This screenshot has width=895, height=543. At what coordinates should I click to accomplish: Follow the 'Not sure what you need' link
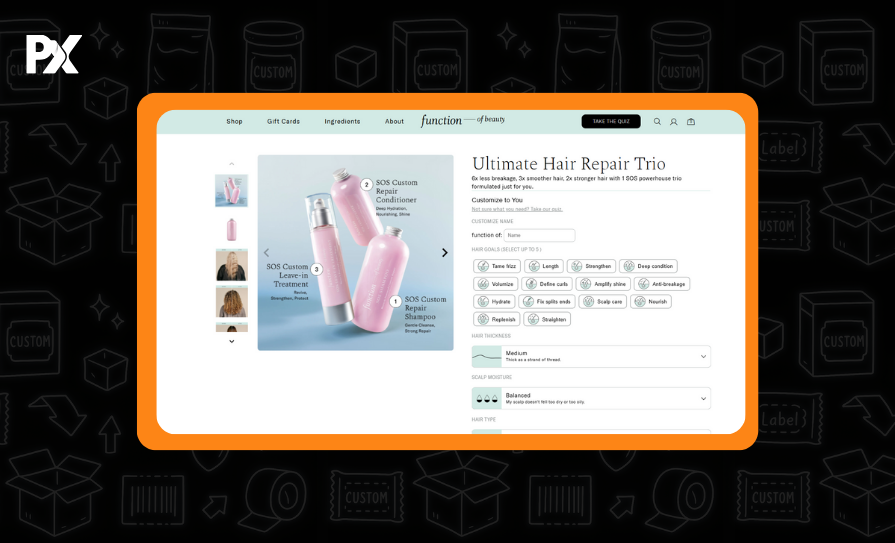[x=517, y=209]
